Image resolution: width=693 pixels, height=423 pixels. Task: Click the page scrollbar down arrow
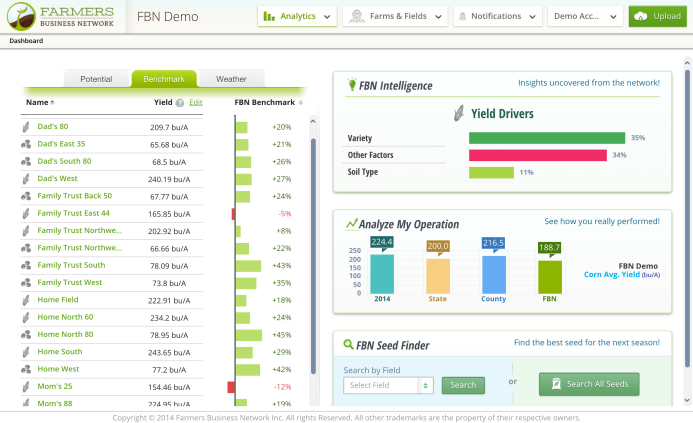pyautogui.click(x=687, y=400)
